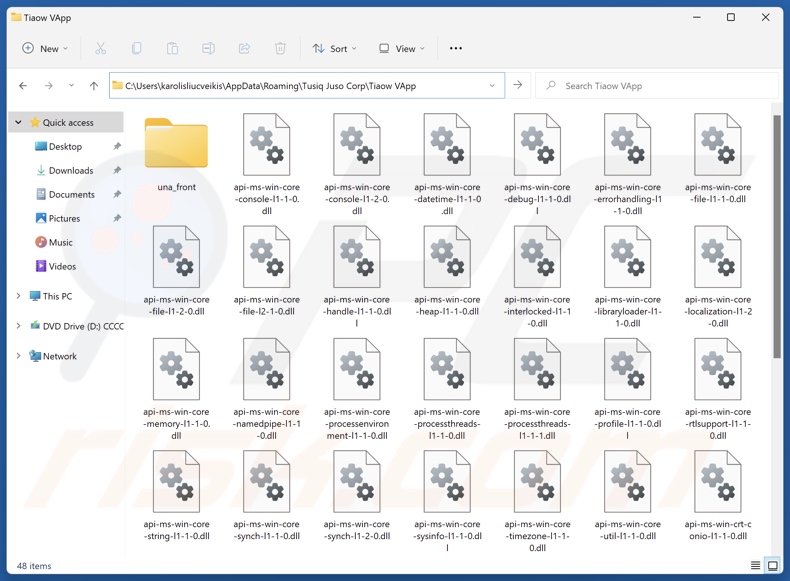Screen dimensions: 790x581
Task: Open the View layout dropdown
Action: click(x=402, y=48)
